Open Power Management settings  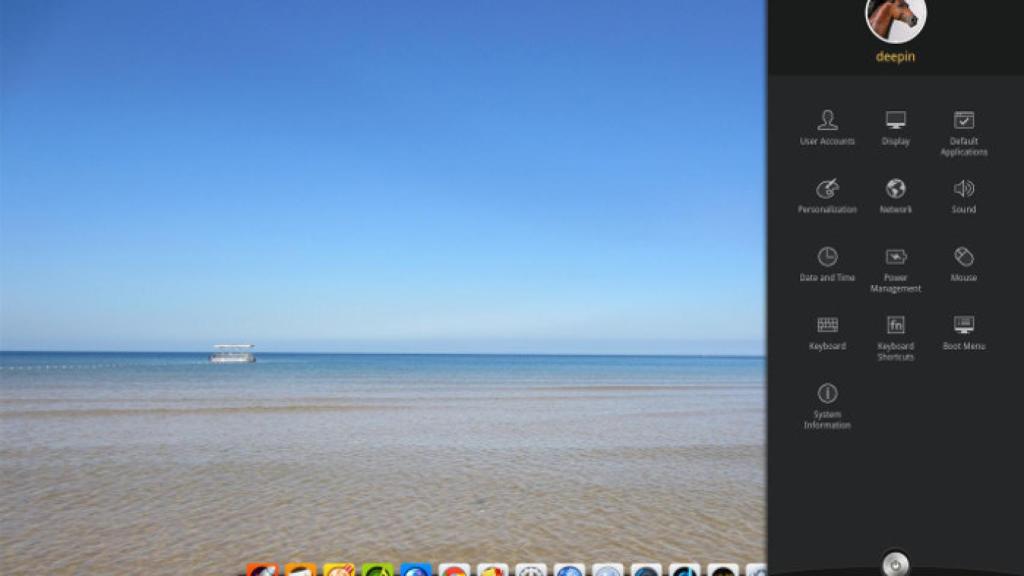click(894, 263)
